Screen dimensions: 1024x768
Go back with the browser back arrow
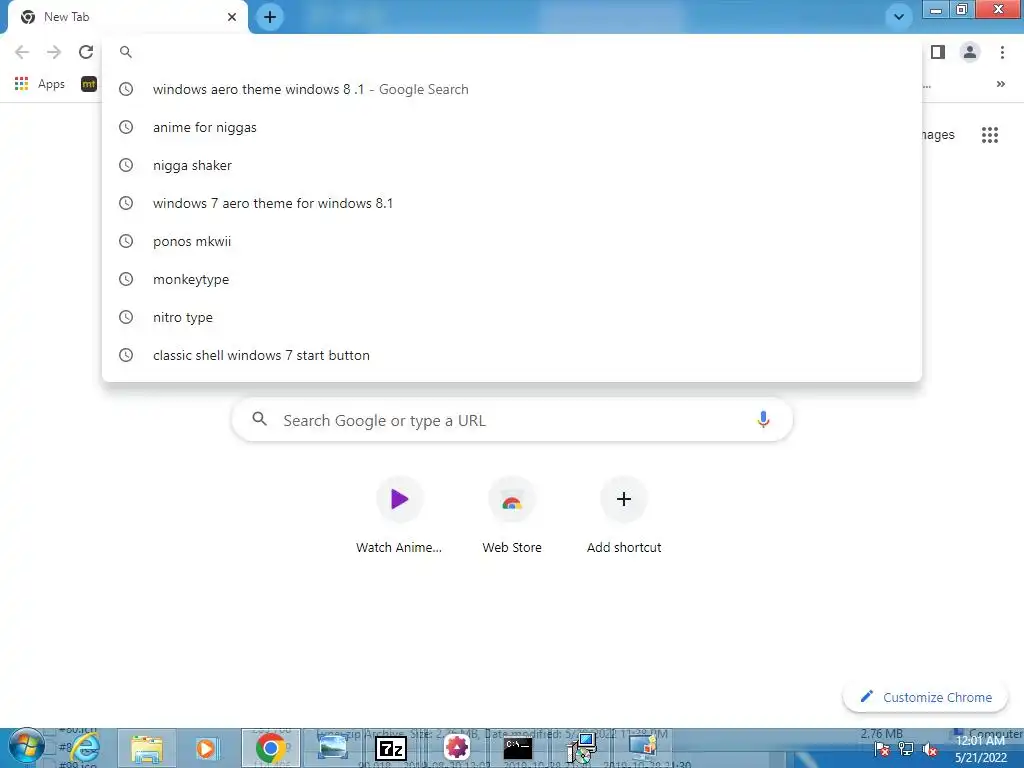click(x=22, y=52)
